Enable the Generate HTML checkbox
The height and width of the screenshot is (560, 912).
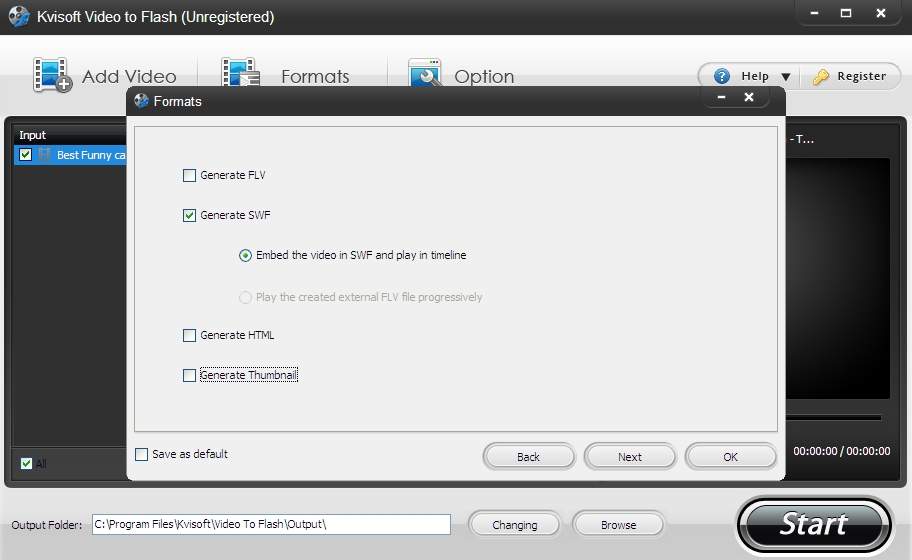(190, 336)
